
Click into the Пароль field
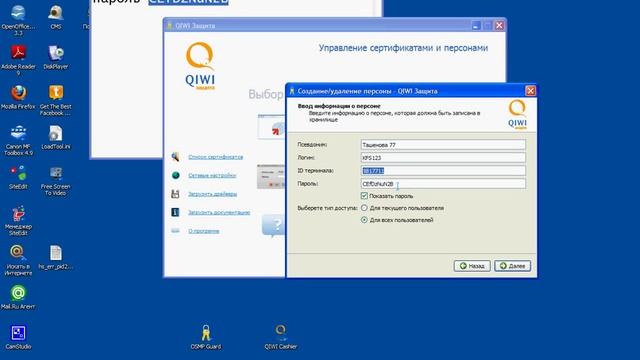click(x=443, y=184)
